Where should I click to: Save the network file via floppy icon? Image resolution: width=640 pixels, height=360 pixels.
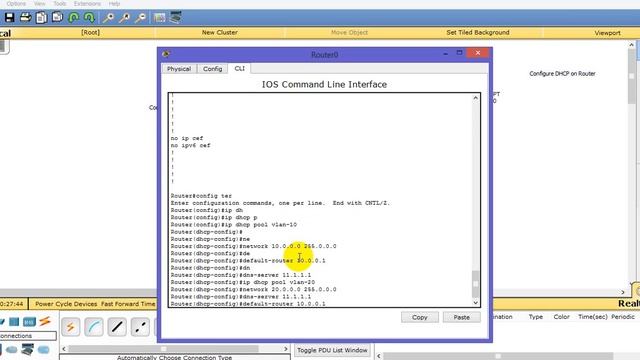point(9,18)
